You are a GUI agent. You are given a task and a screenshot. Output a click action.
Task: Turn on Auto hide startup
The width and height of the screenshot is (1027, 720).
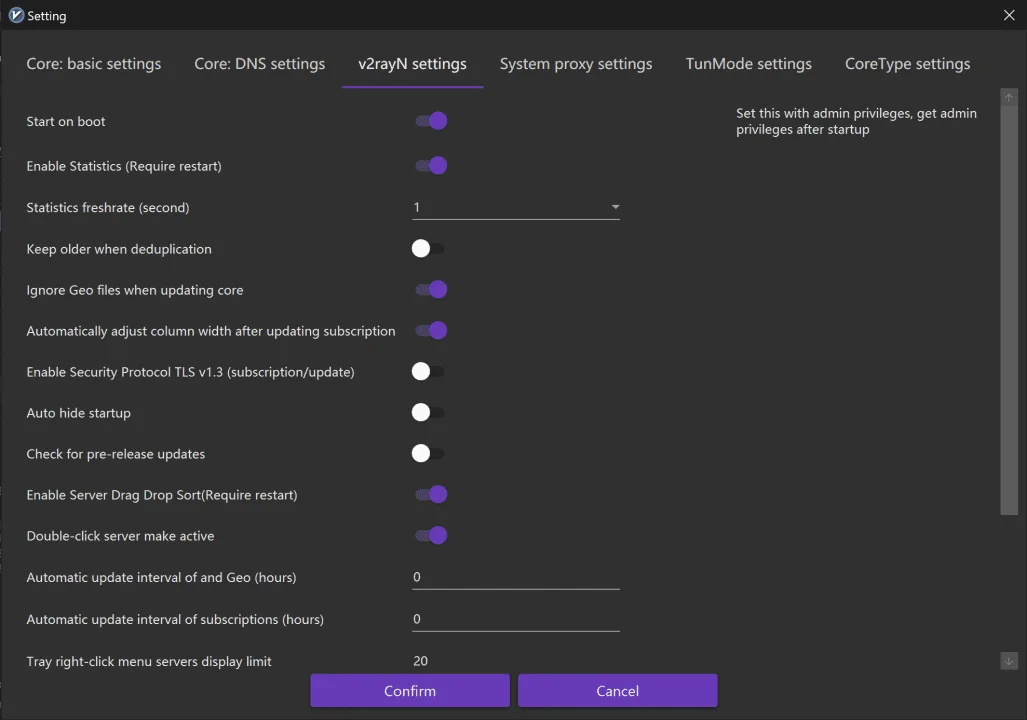pyautogui.click(x=428, y=413)
